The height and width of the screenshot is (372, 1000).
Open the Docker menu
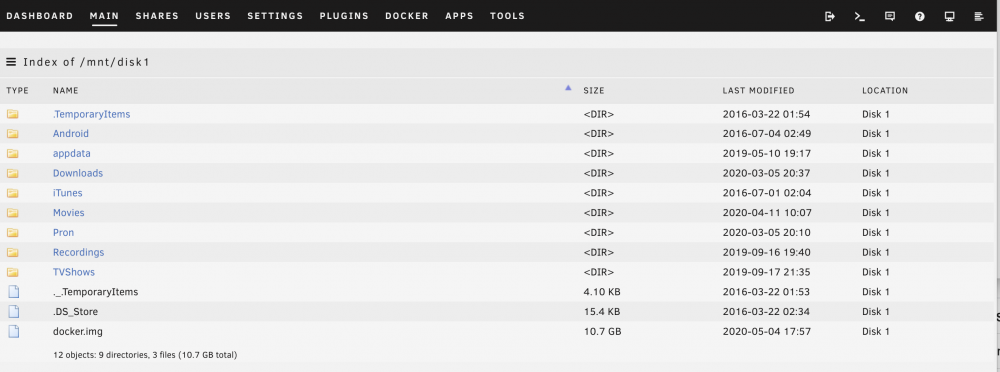pyautogui.click(x=407, y=16)
